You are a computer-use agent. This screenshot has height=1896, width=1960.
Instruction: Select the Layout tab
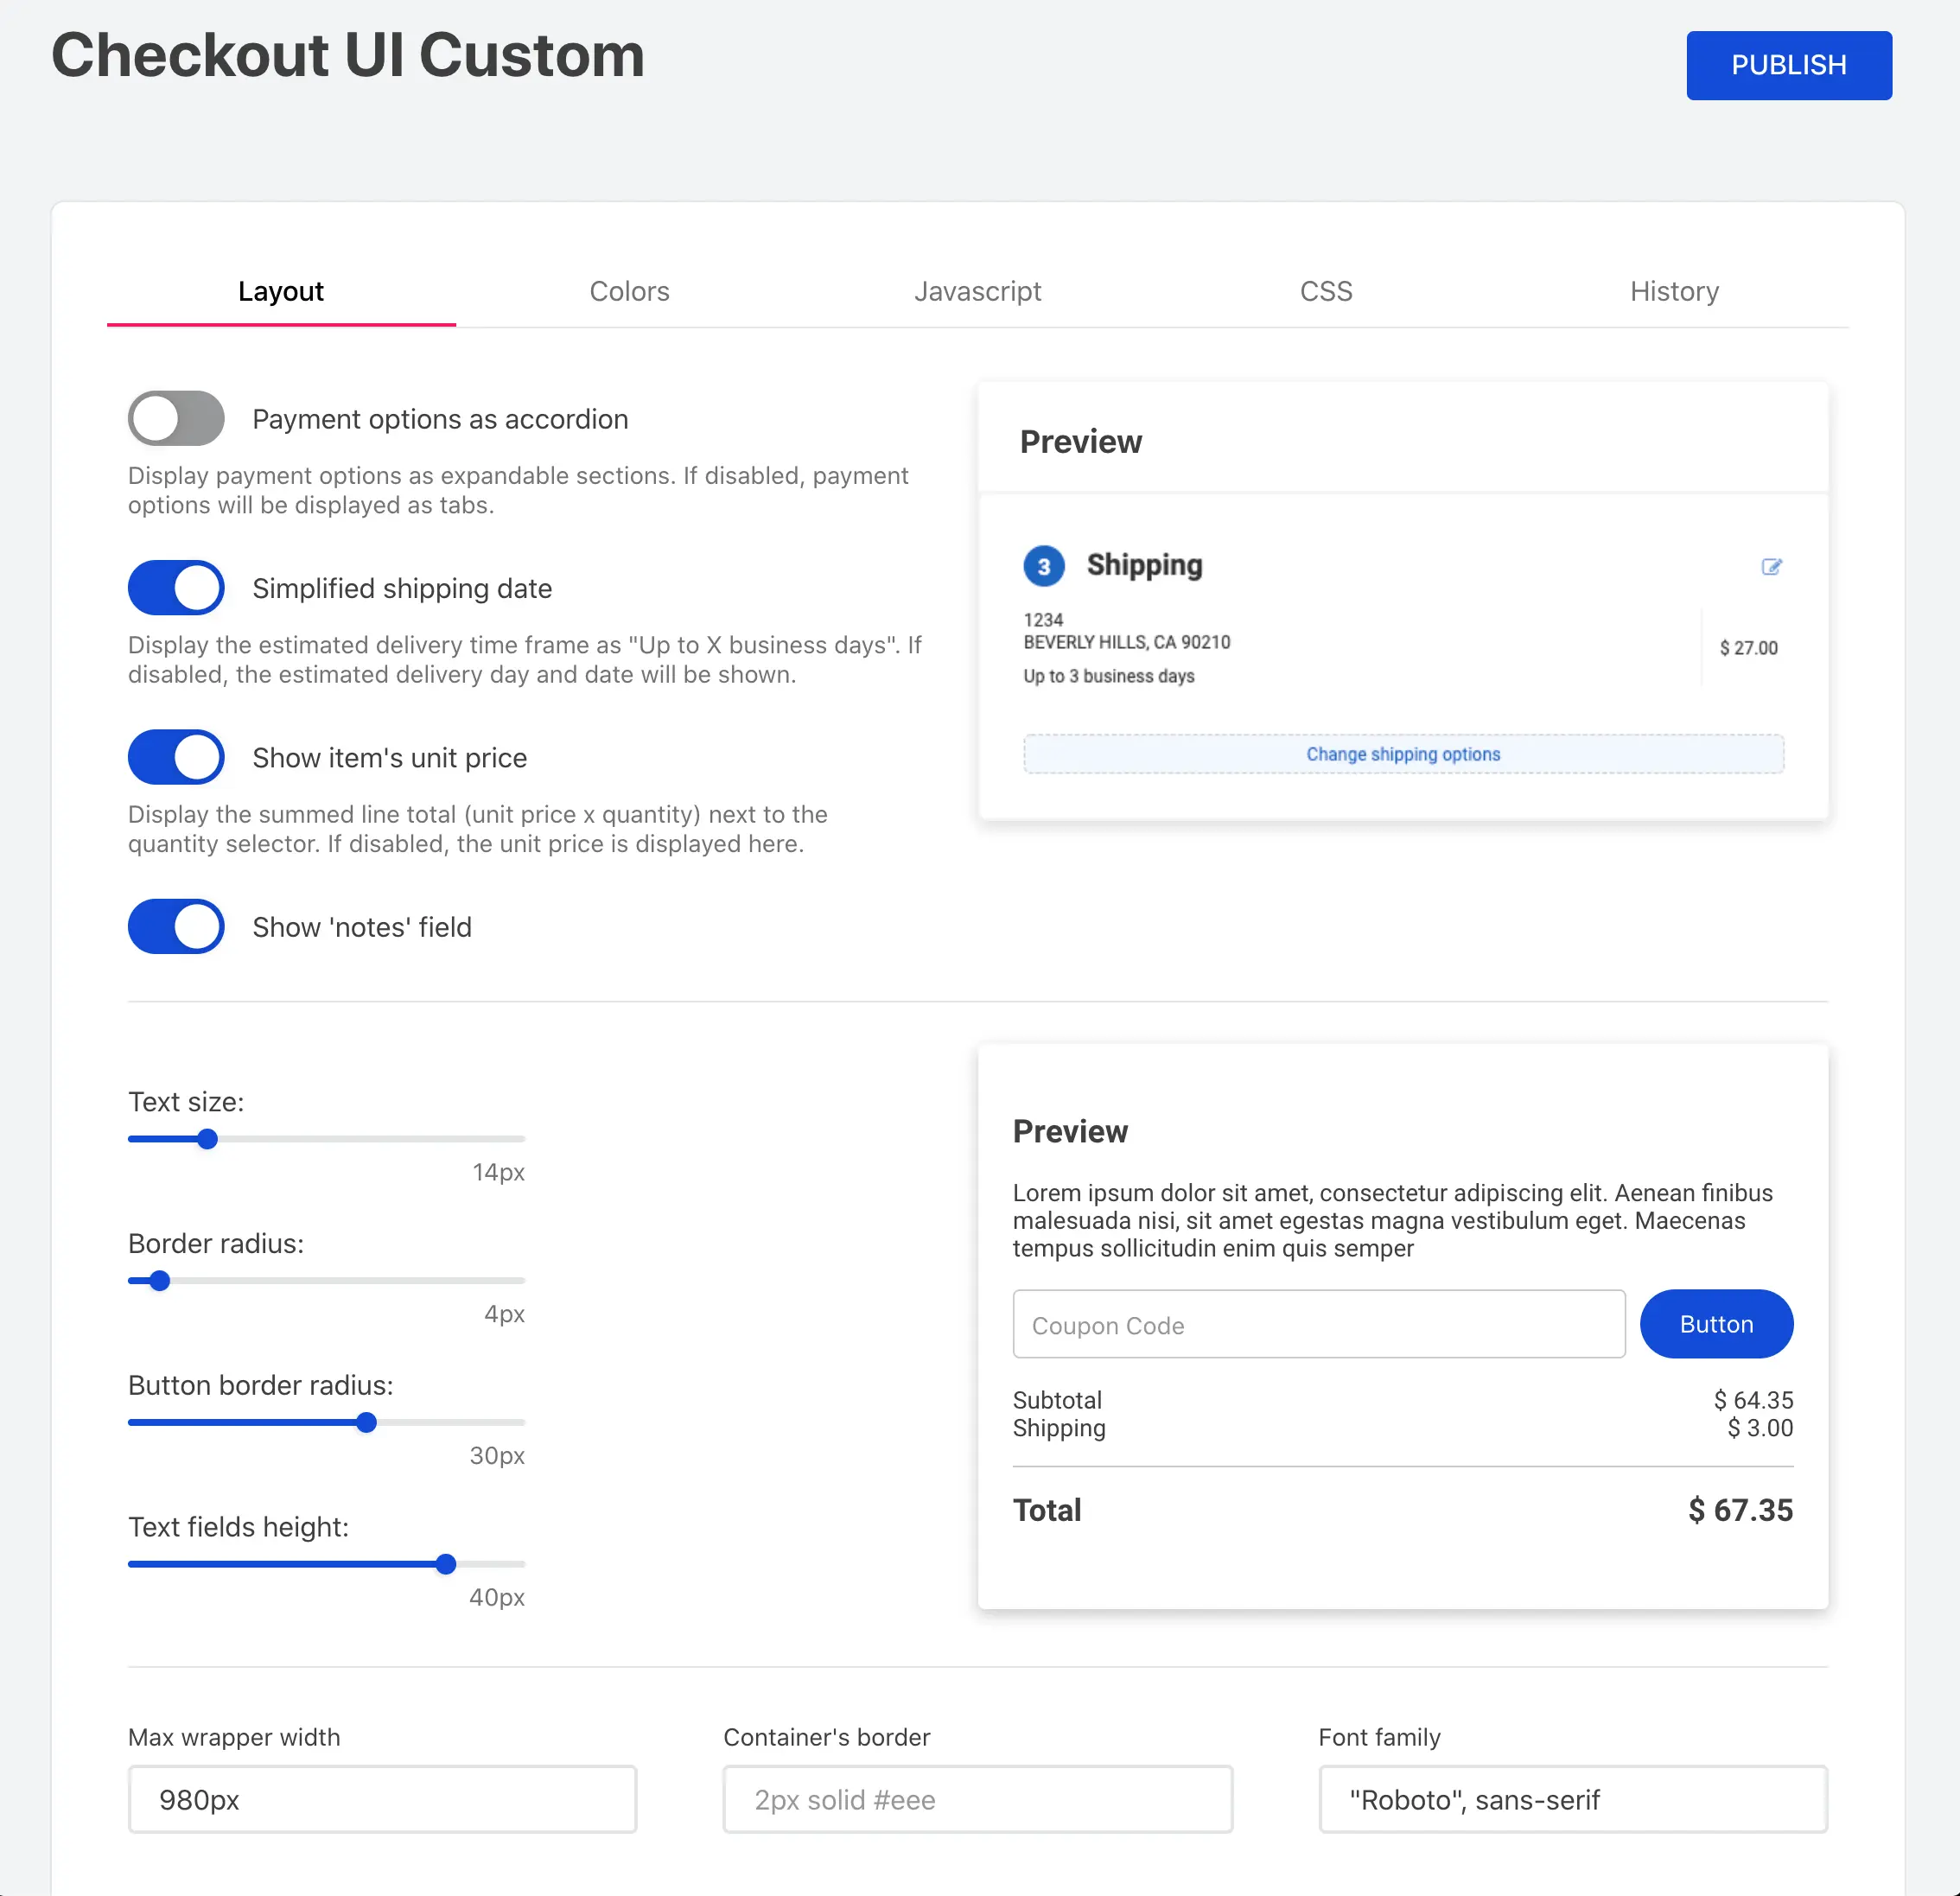pyautogui.click(x=281, y=291)
